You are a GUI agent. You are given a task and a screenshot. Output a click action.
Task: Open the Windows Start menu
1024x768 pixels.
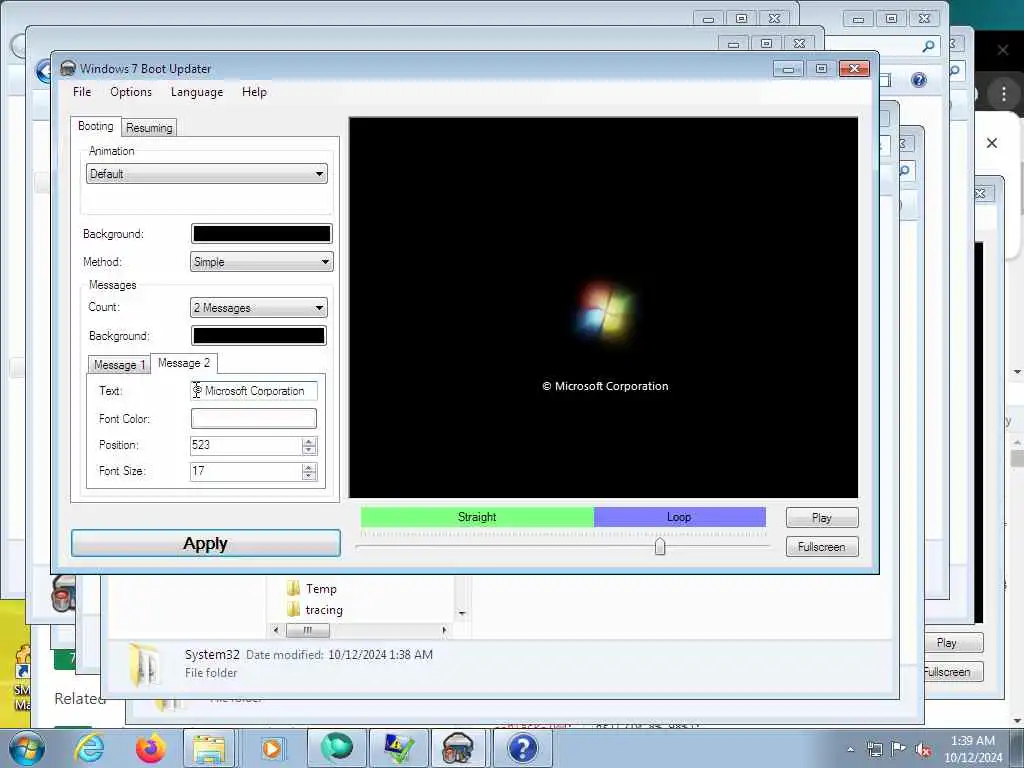[27, 748]
